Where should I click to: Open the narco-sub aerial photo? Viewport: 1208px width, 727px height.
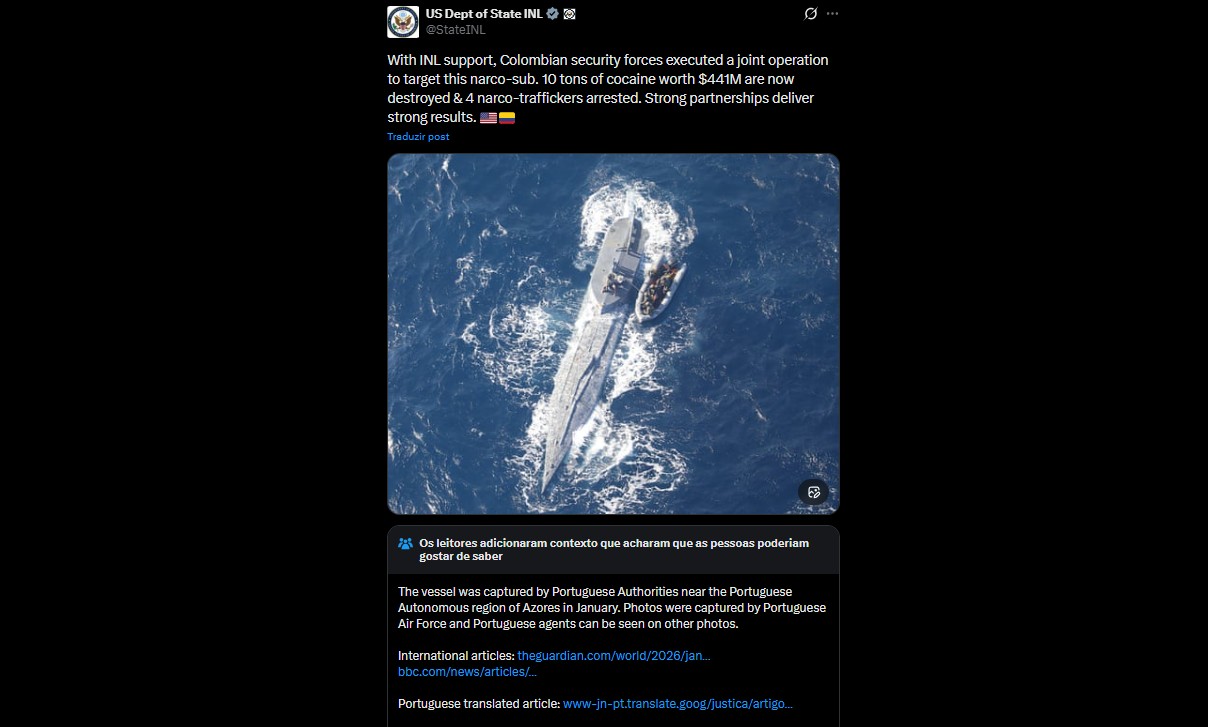point(613,334)
